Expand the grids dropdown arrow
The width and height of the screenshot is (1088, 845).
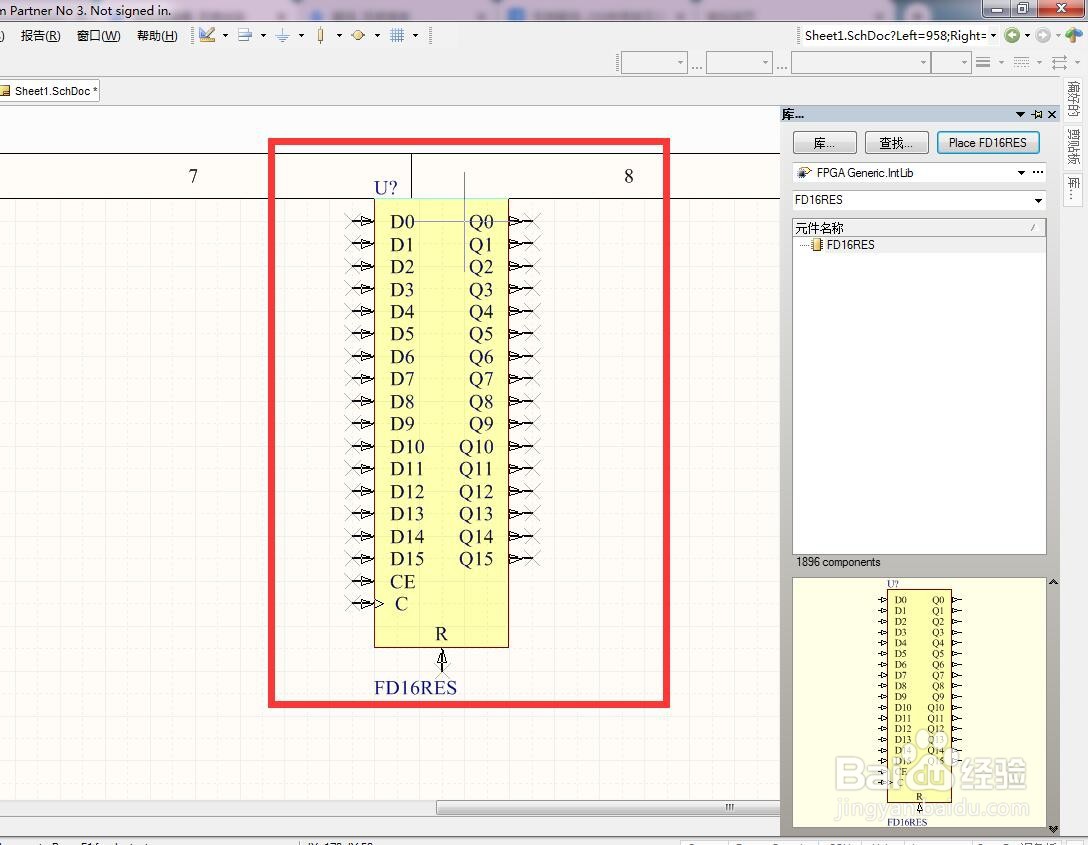click(x=416, y=35)
